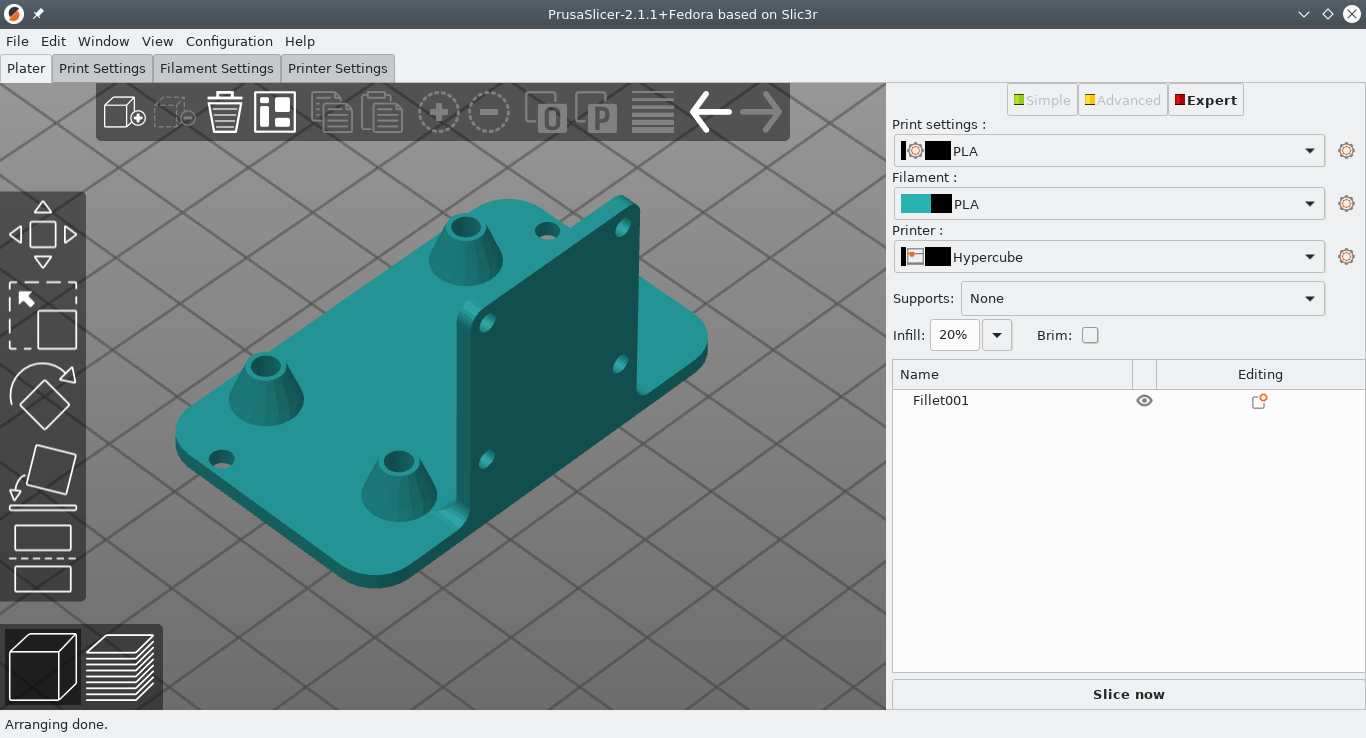
Task: Open the Supports dropdown
Action: pos(1143,298)
